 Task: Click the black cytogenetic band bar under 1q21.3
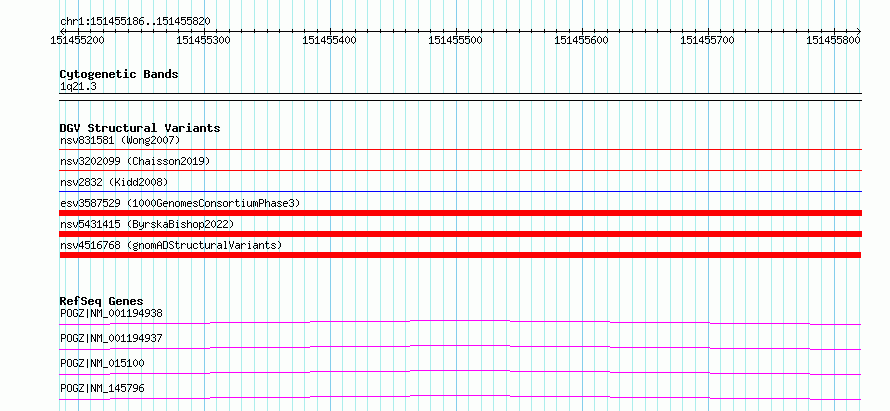point(460,97)
